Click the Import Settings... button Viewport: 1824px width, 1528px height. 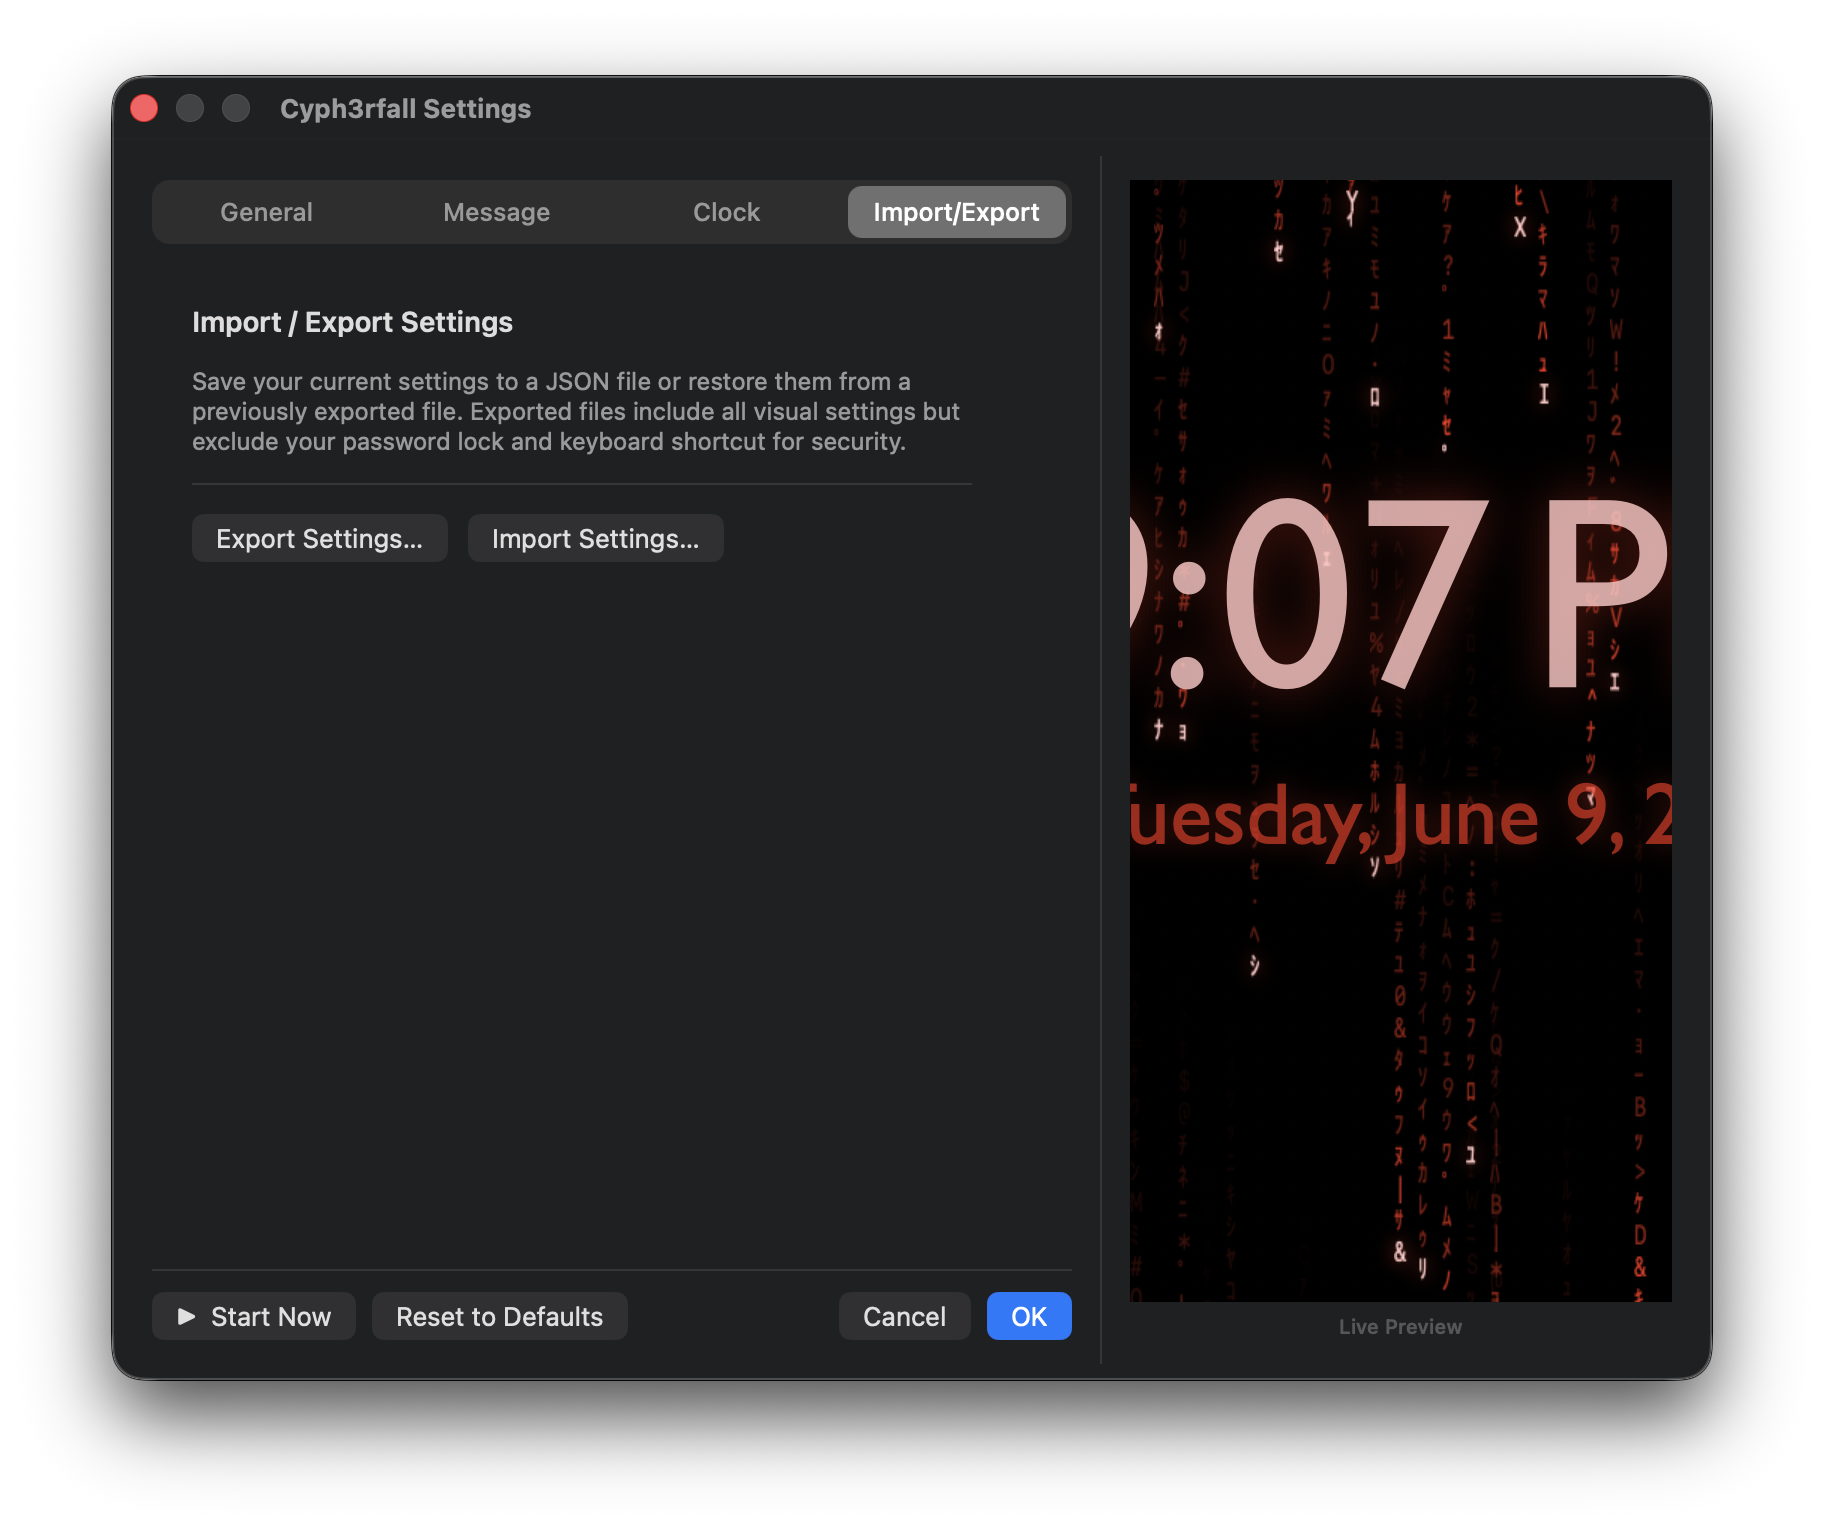coord(596,538)
